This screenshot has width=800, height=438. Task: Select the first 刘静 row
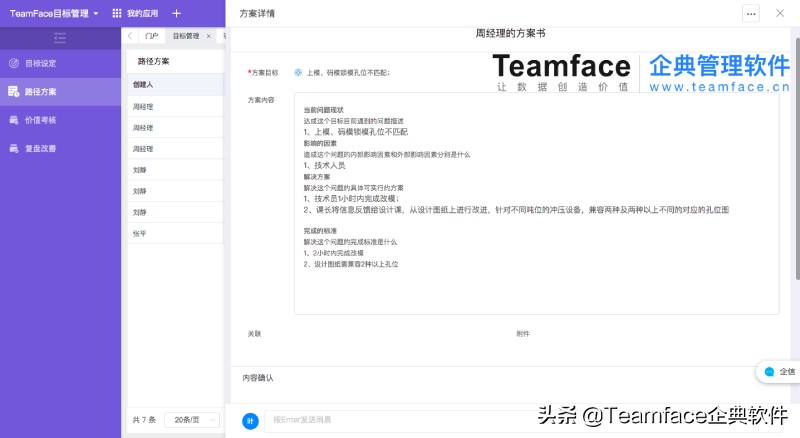[x=176, y=170]
